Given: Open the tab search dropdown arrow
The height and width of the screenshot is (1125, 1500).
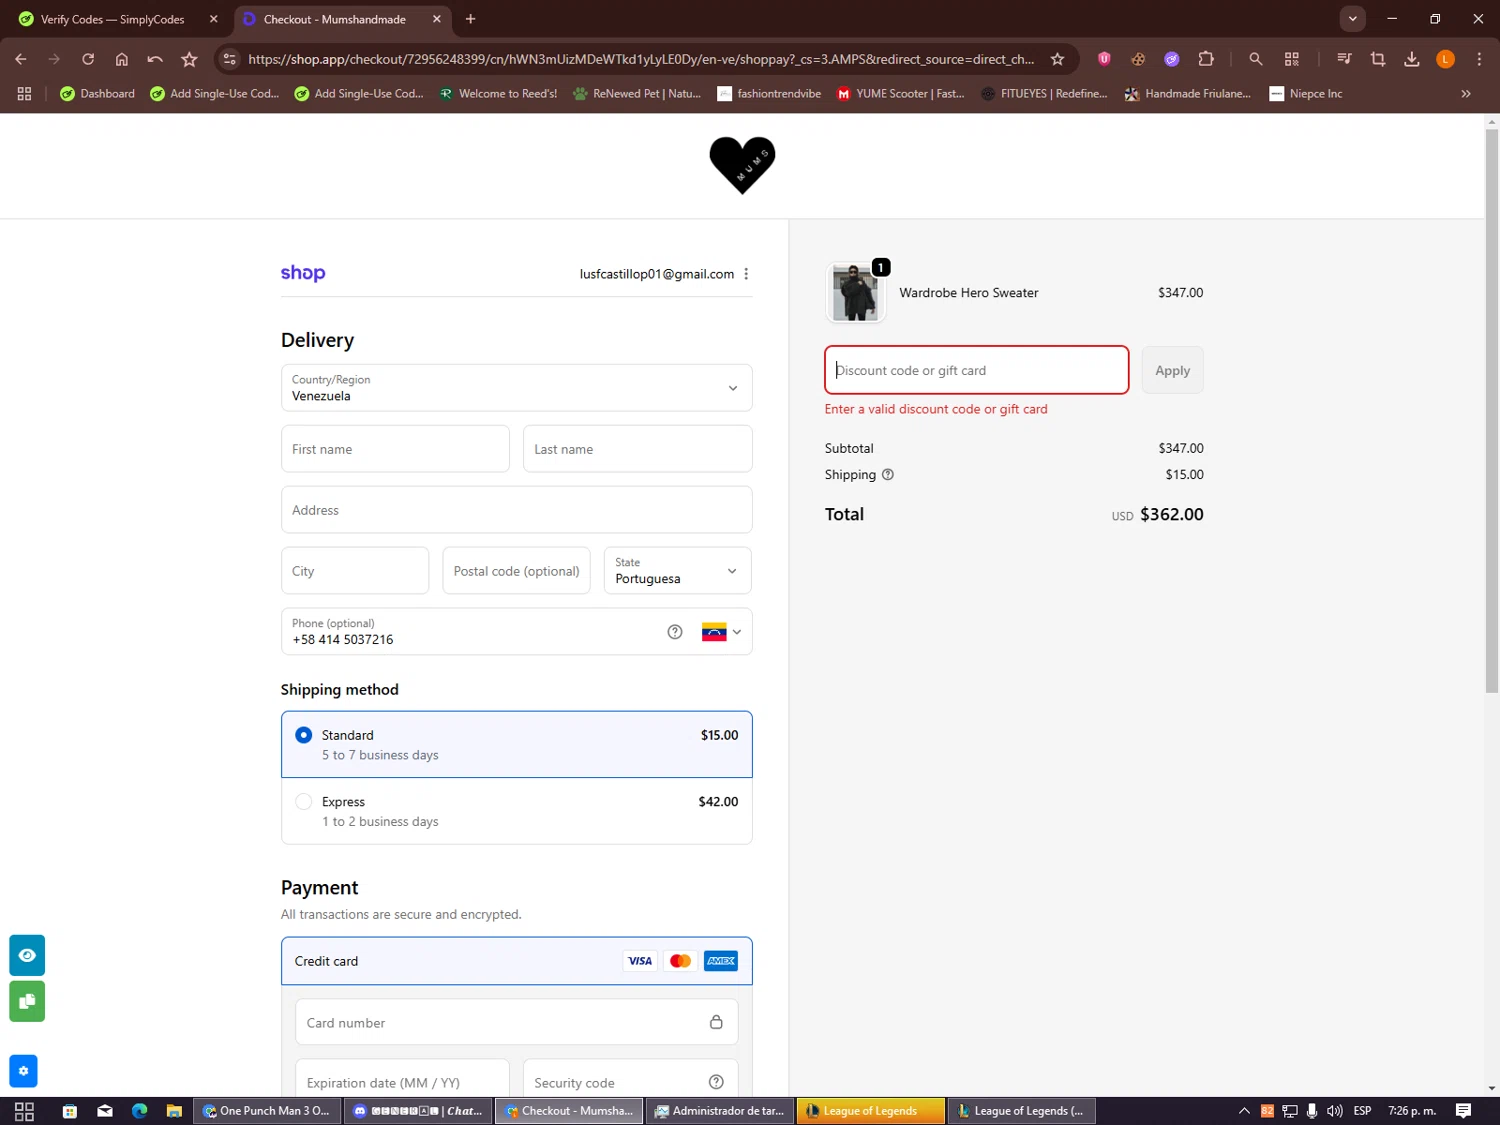Looking at the screenshot, I should click(1352, 19).
